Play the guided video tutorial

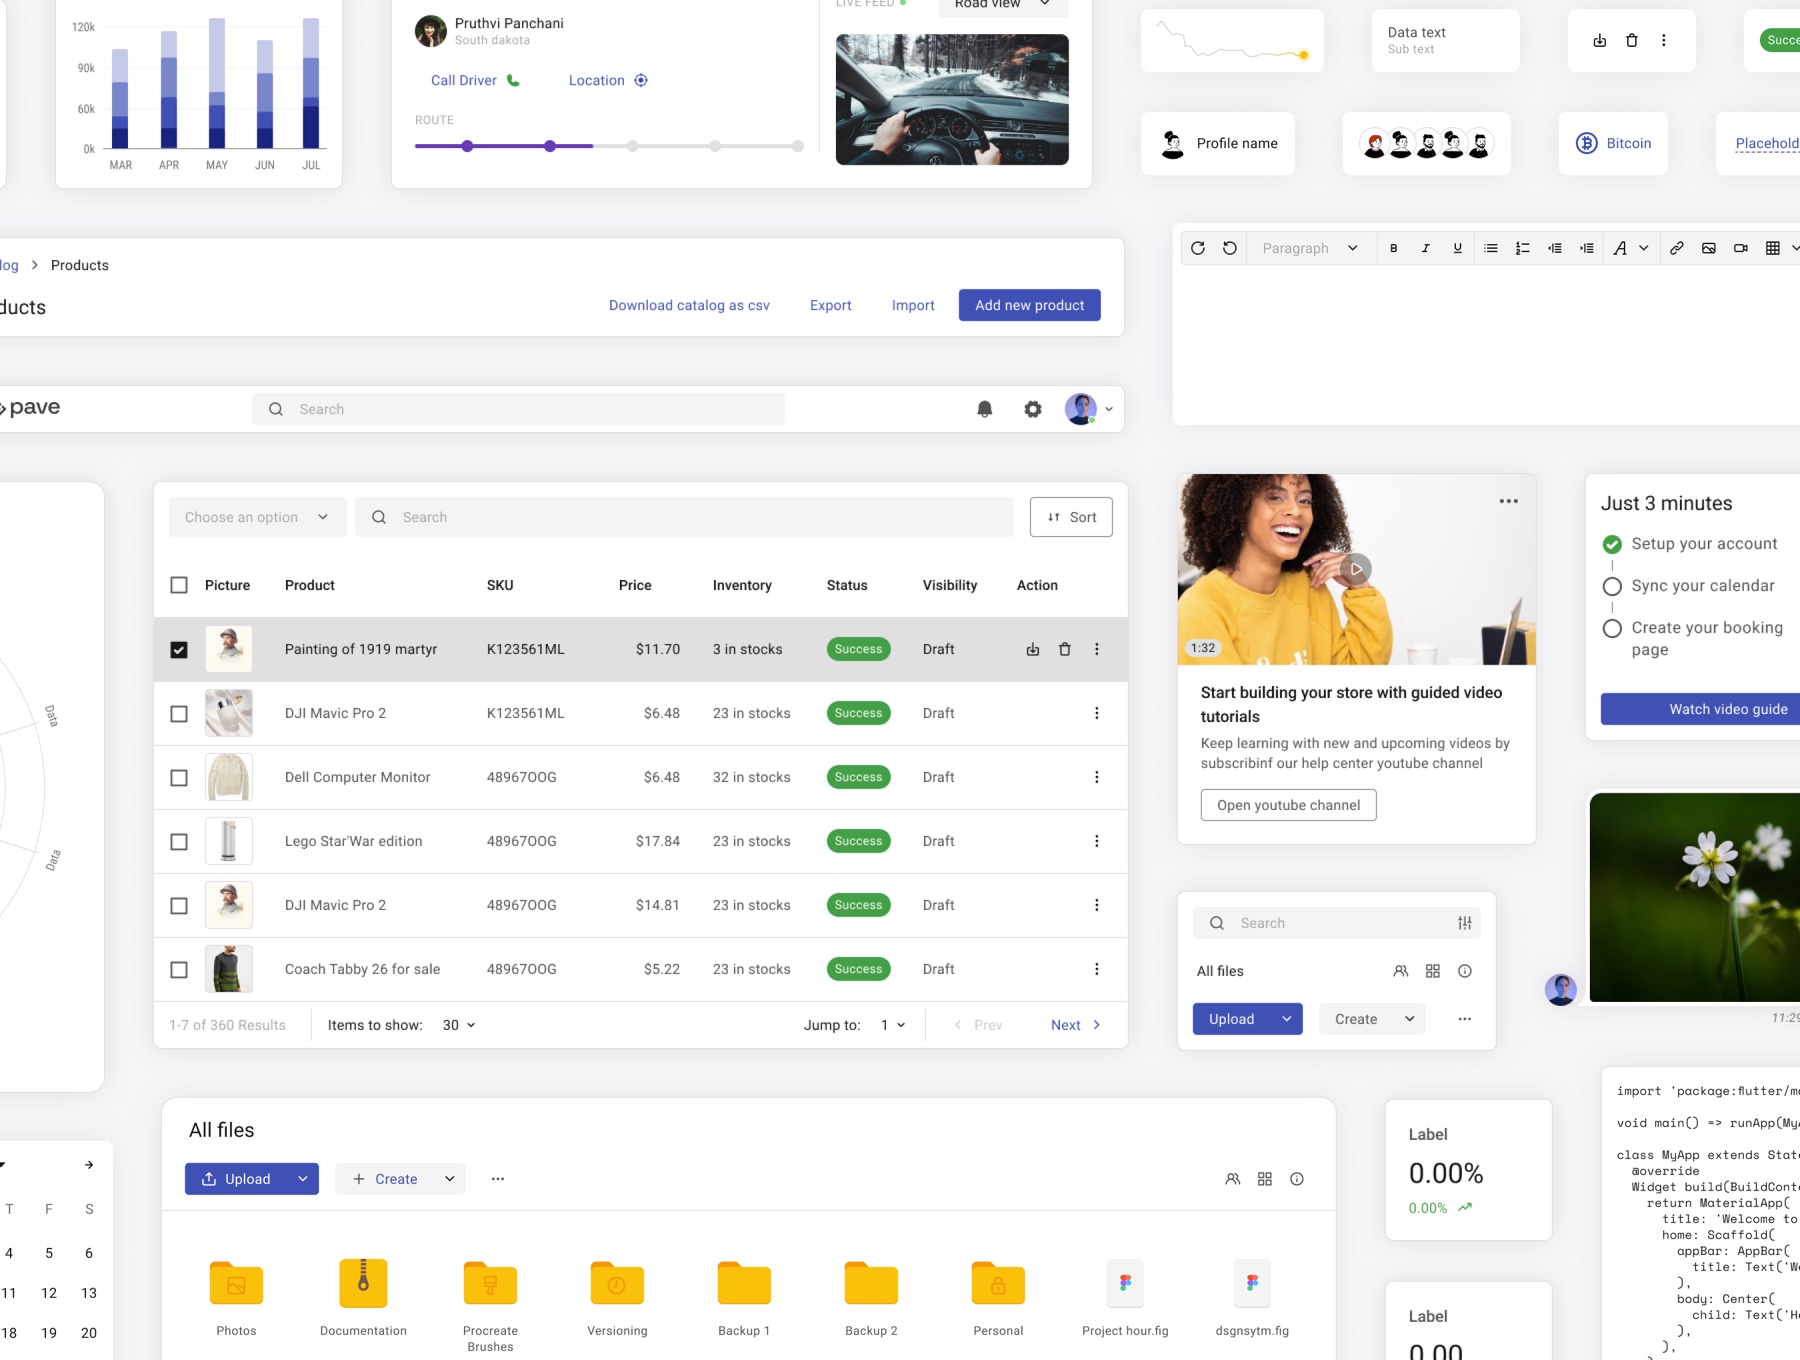coord(1356,569)
